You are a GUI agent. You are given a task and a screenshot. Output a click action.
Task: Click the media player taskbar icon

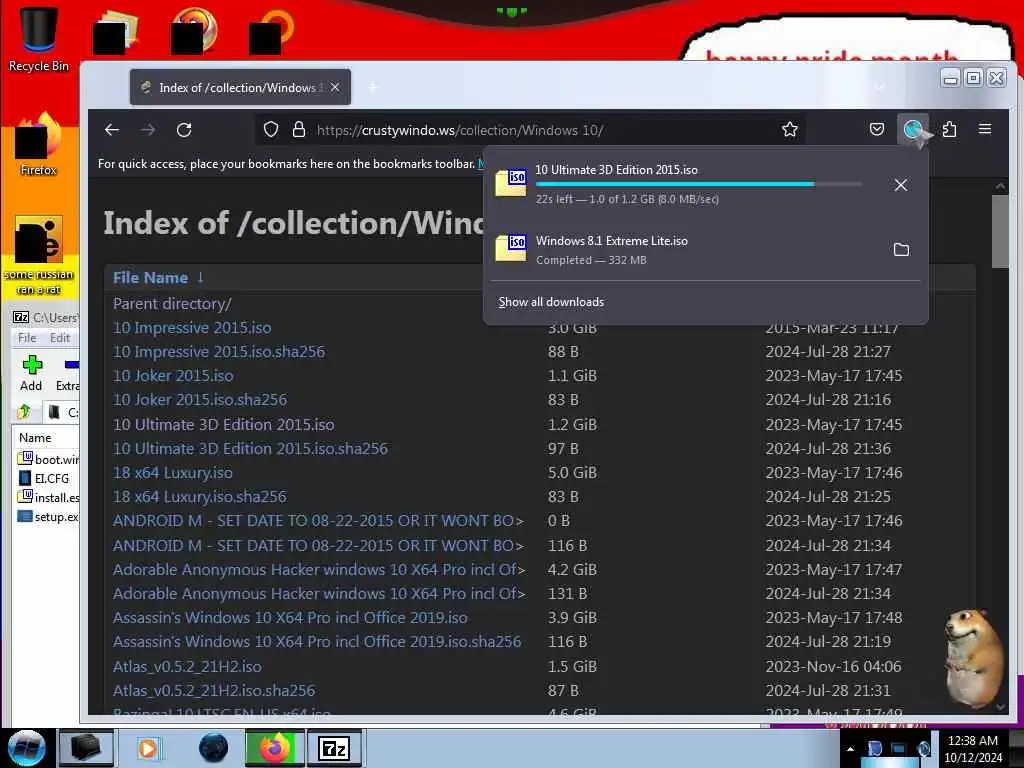tap(149, 748)
